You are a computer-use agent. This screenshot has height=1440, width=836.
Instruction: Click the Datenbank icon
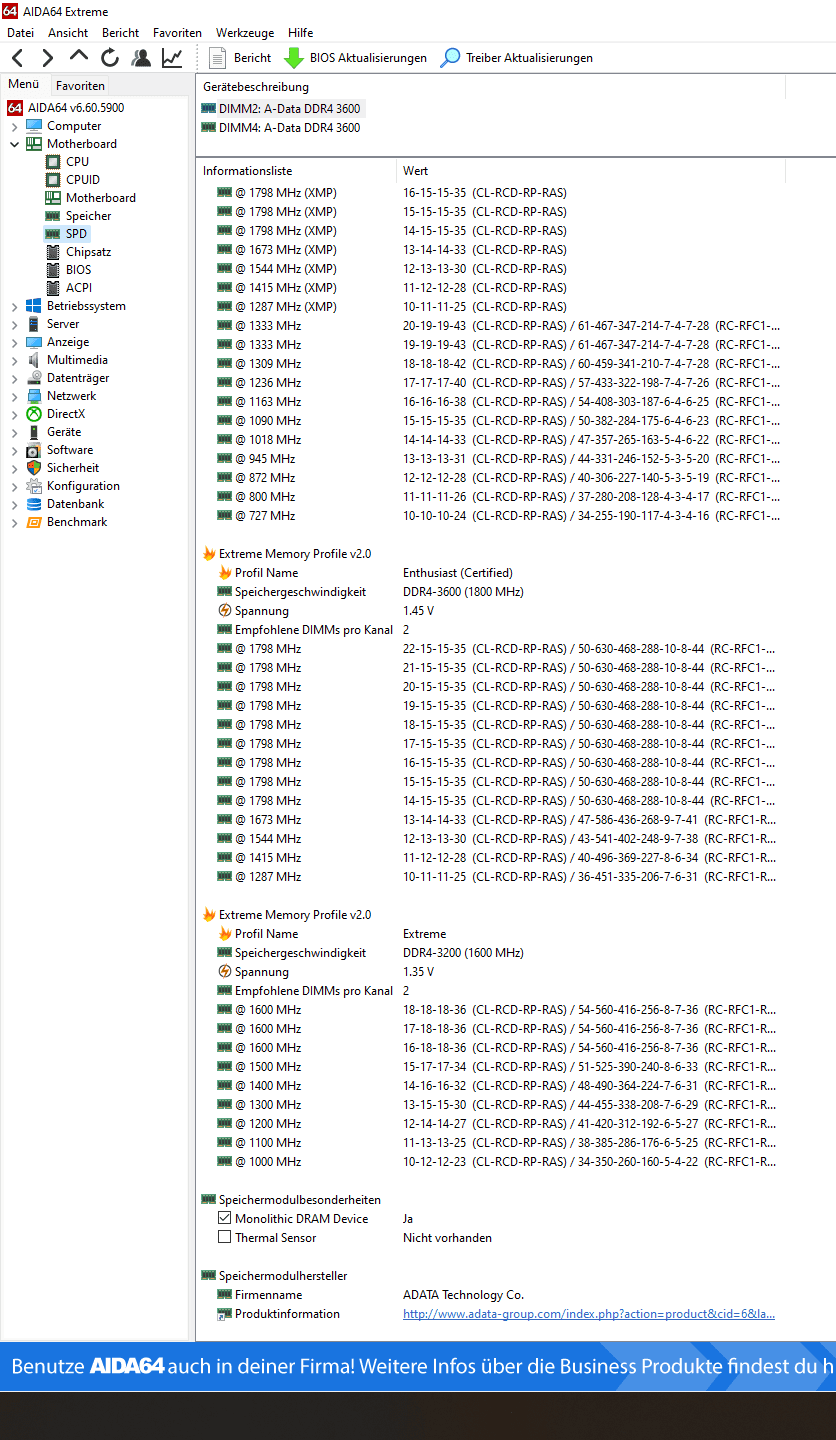click(34, 504)
